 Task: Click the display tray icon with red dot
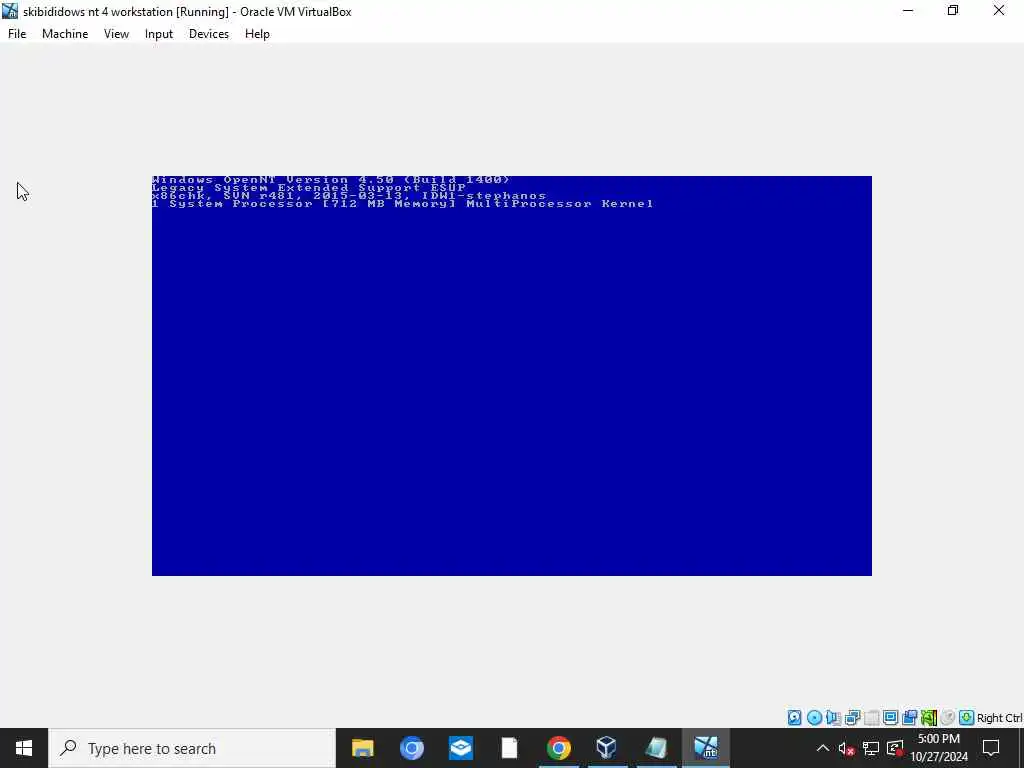(x=895, y=748)
